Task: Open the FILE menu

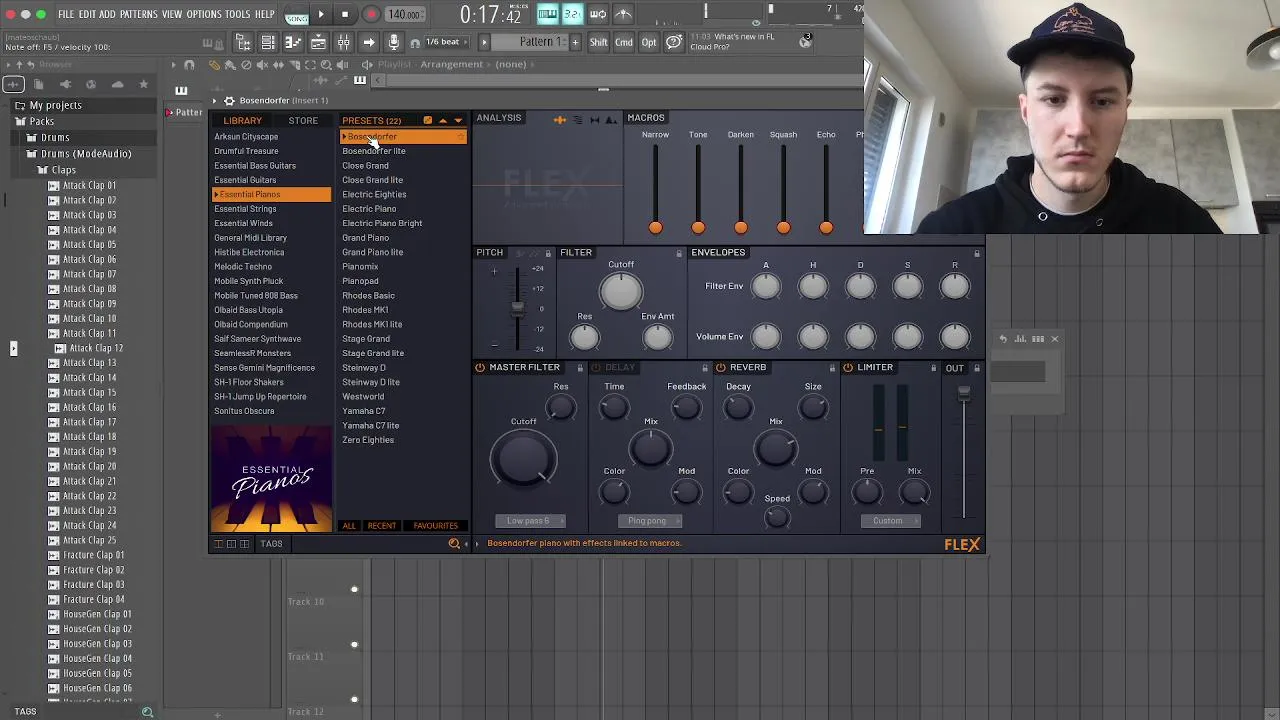Action: [x=66, y=14]
